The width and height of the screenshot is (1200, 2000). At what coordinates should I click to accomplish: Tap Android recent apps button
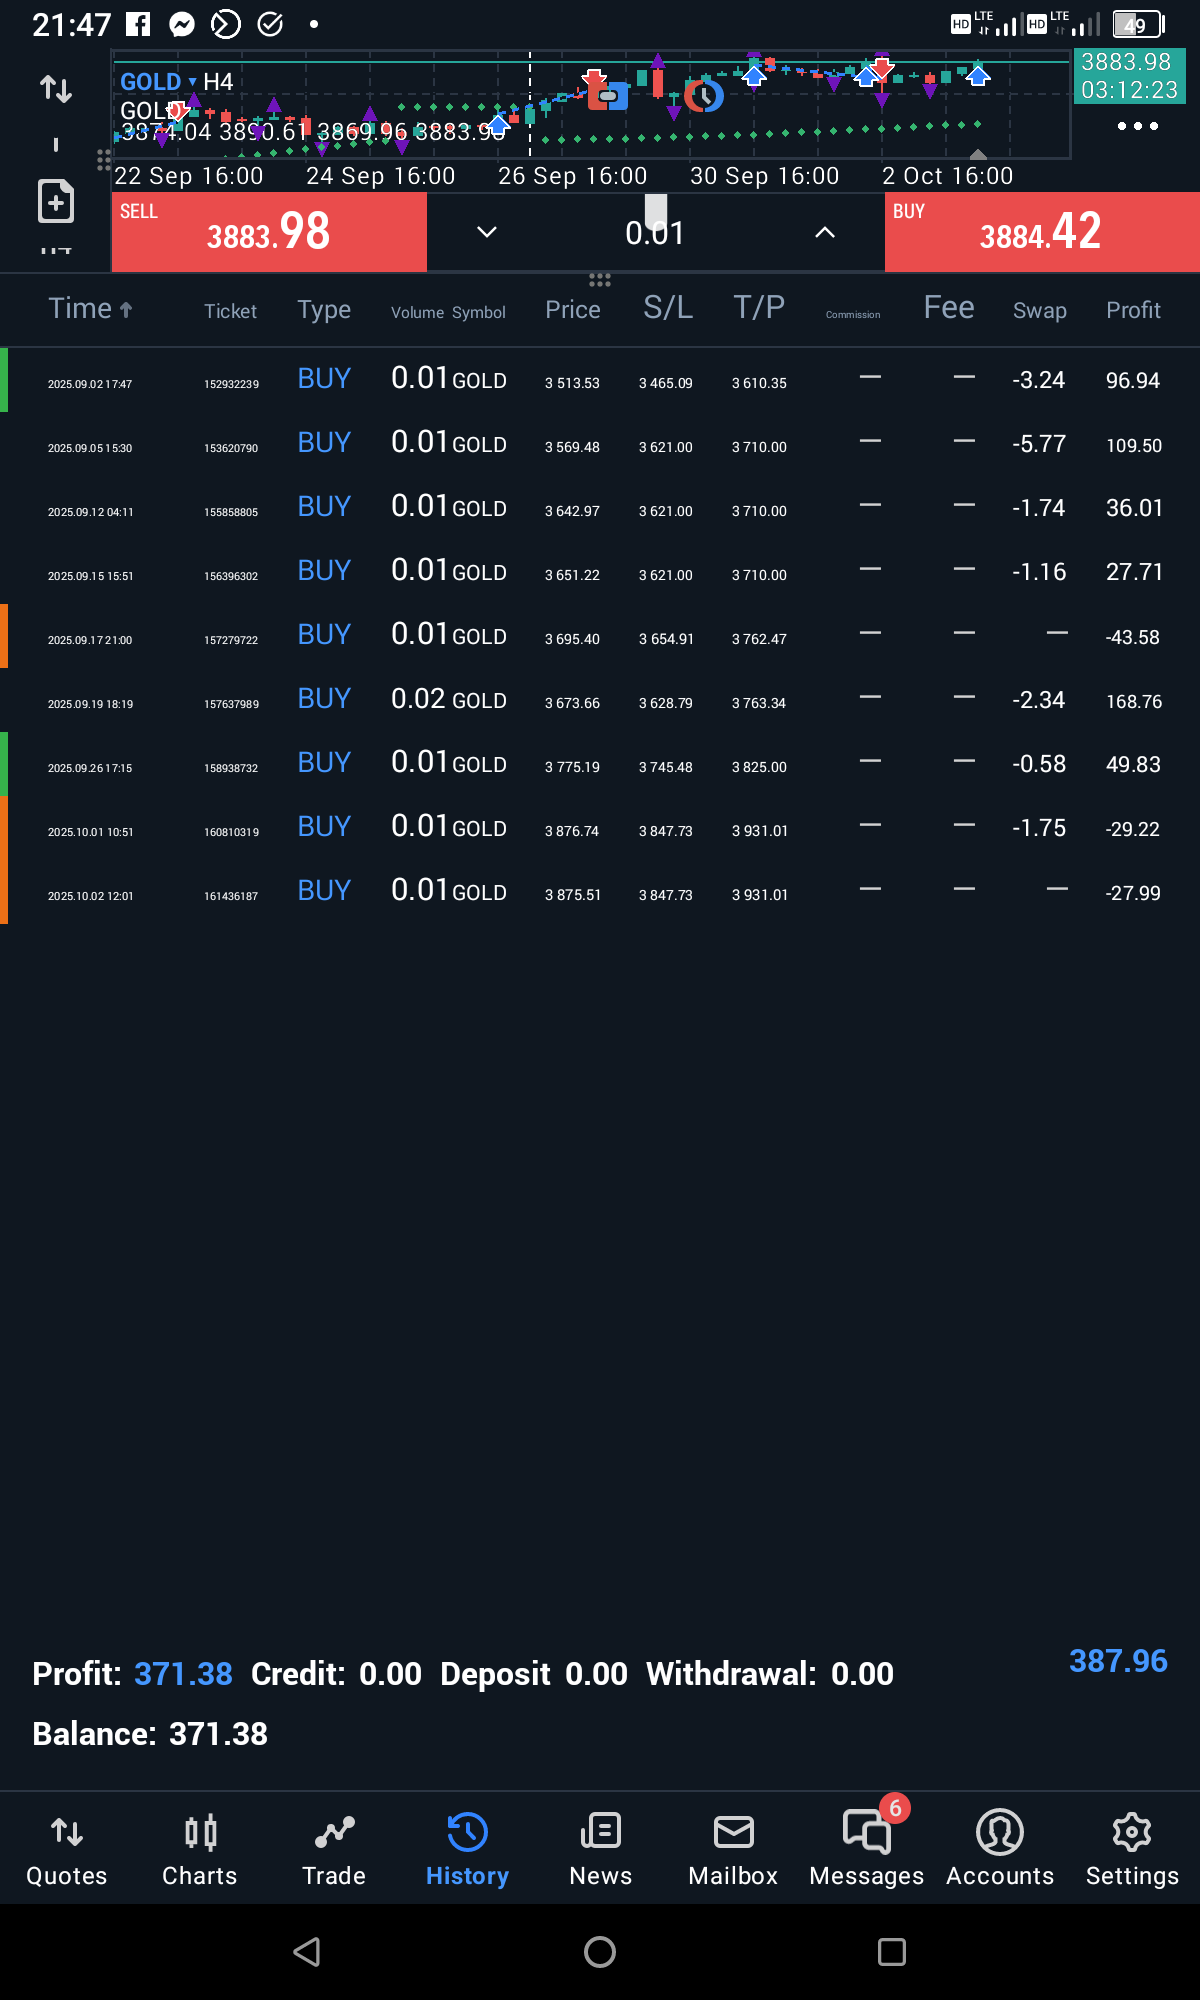[891, 1952]
